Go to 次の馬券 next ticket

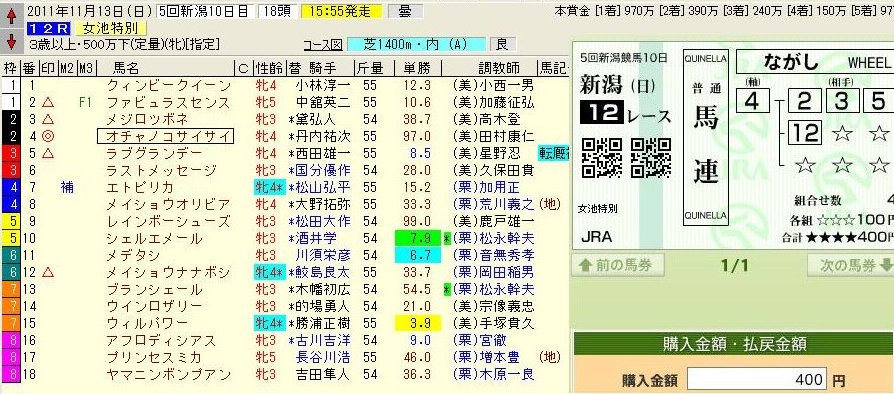coord(850,266)
